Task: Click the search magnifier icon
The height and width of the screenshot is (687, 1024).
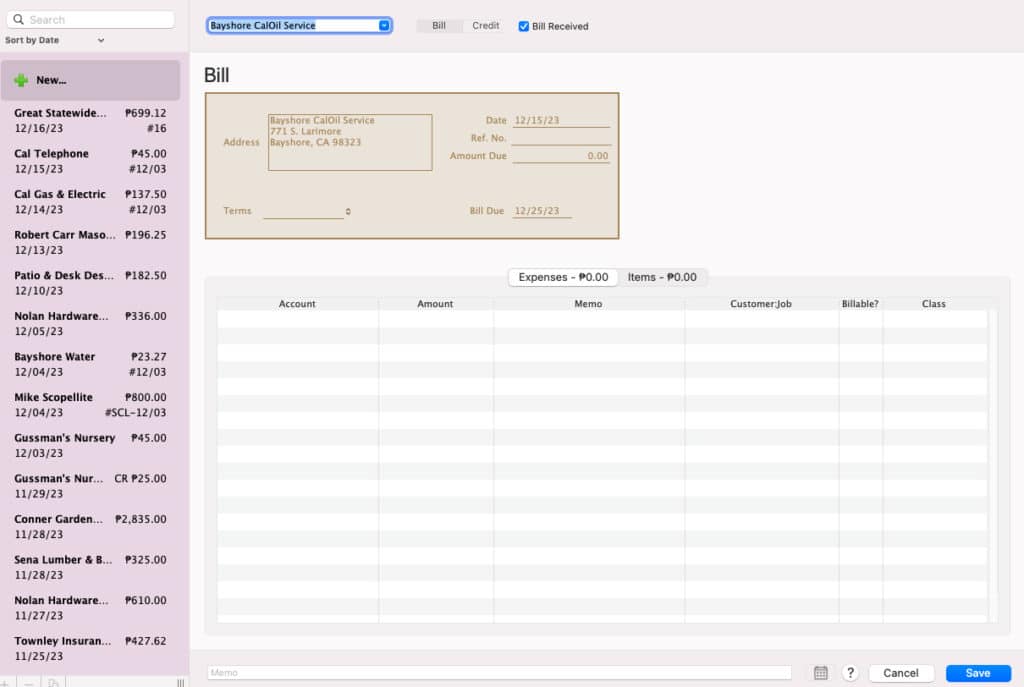Action: coord(20,19)
